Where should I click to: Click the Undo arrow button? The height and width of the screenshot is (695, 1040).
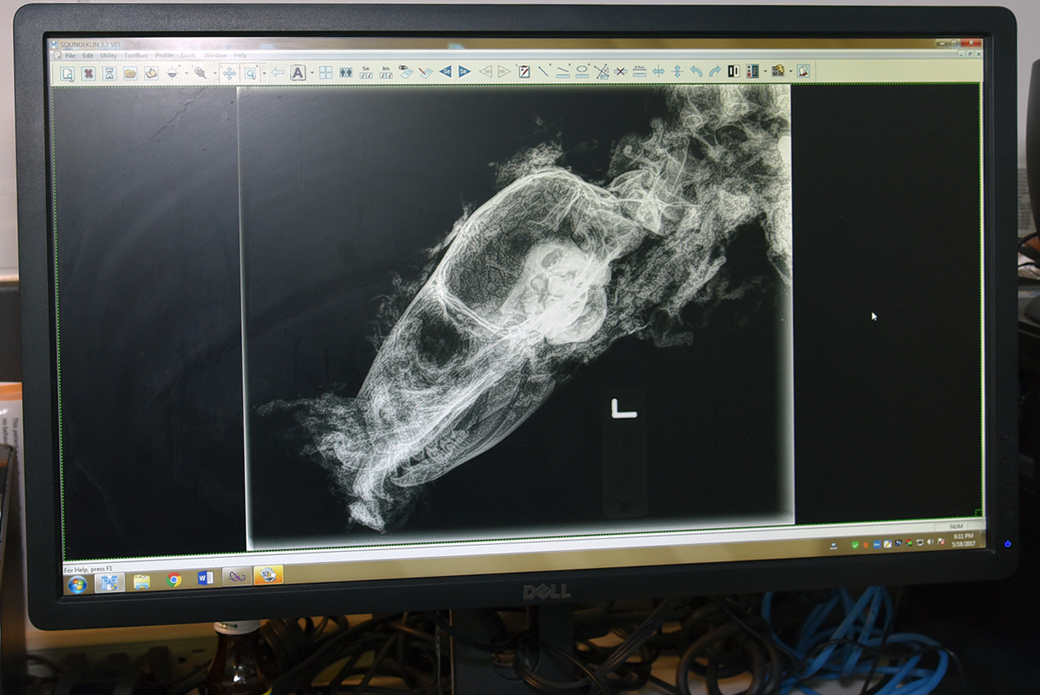[695, 71]
